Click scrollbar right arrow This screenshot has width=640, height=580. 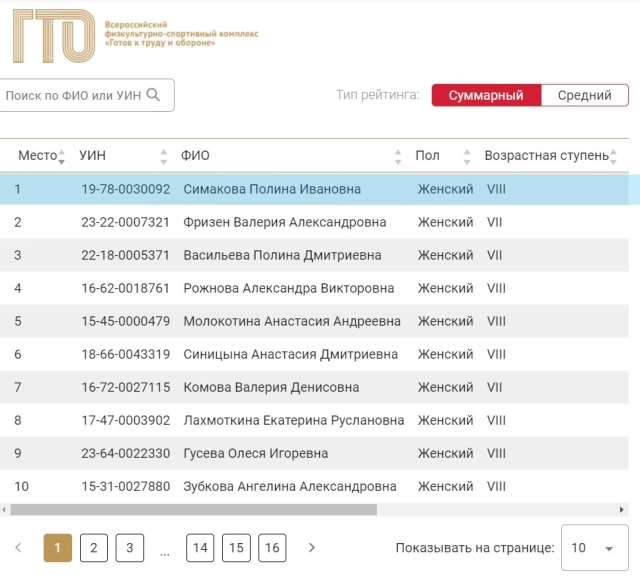point(621,509)
